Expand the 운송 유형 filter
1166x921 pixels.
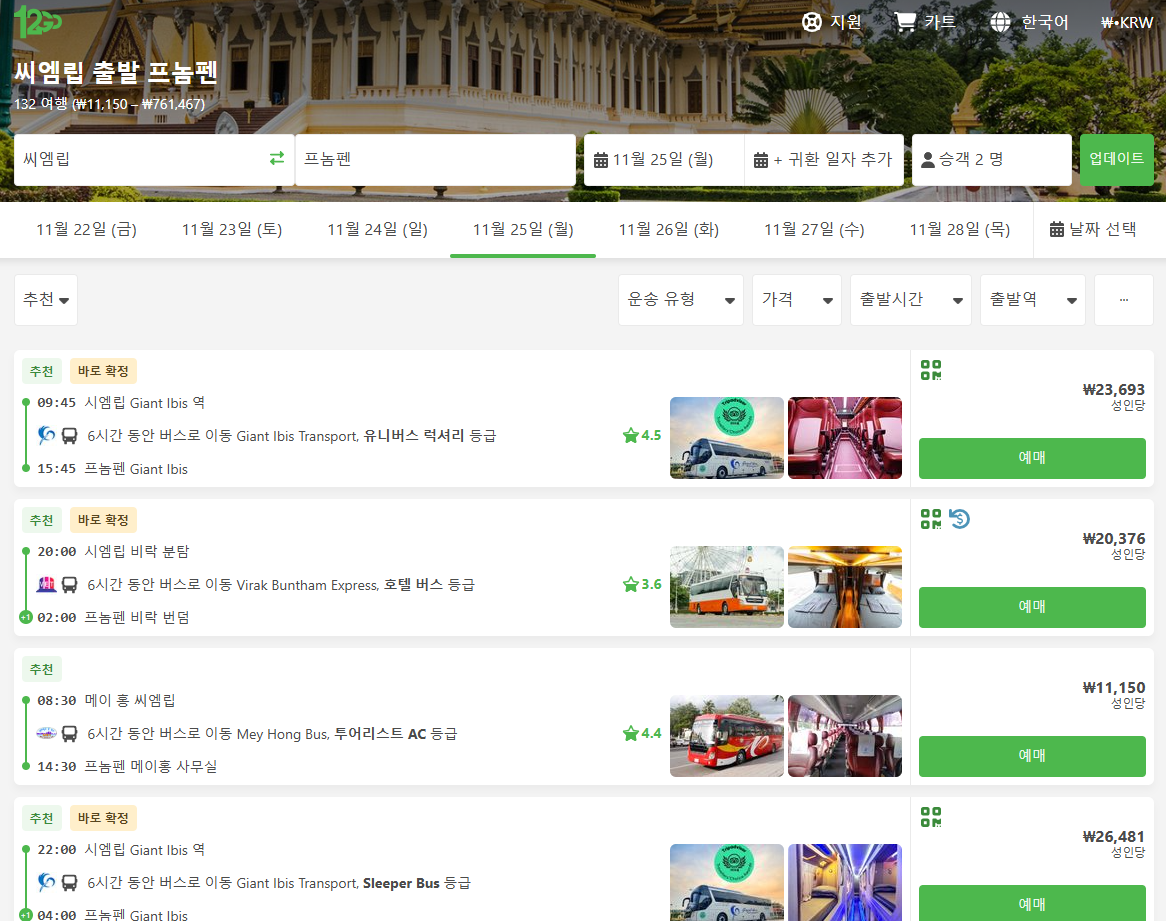pyautogui.click(x=680, y=300)
